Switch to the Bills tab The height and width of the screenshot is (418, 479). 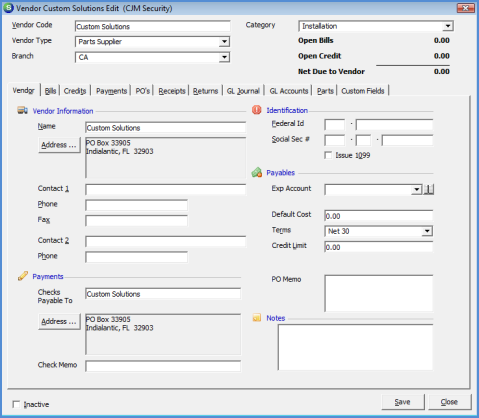coord(50,91)
